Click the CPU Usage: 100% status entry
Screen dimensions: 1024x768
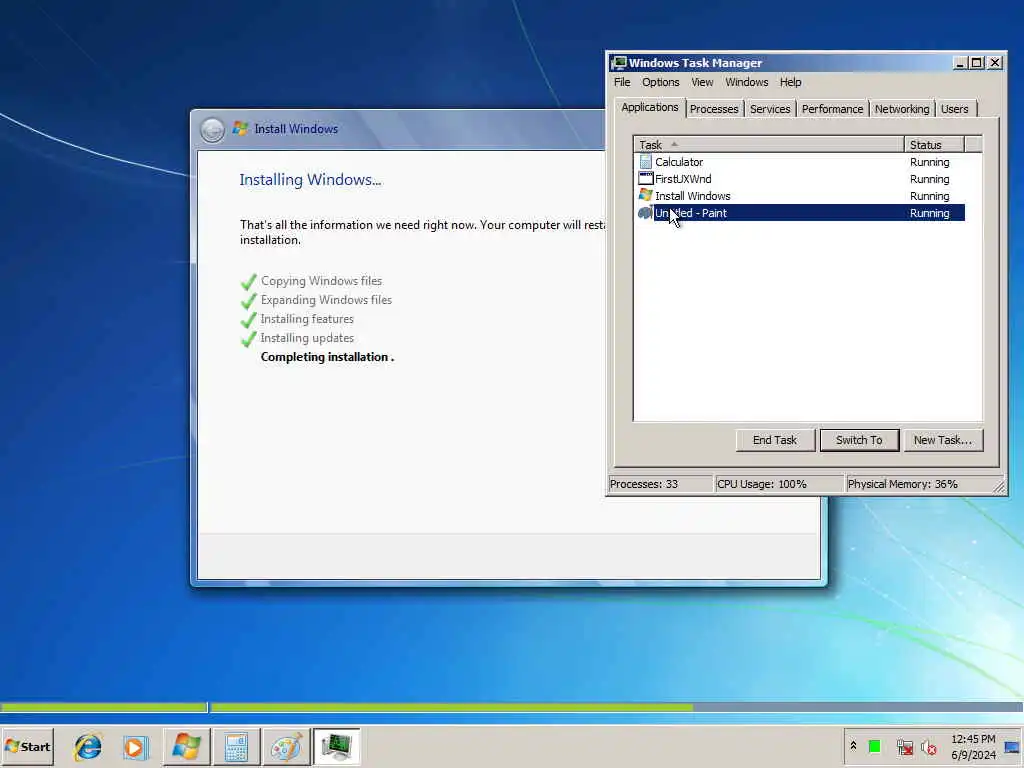(x=779, y=484)
